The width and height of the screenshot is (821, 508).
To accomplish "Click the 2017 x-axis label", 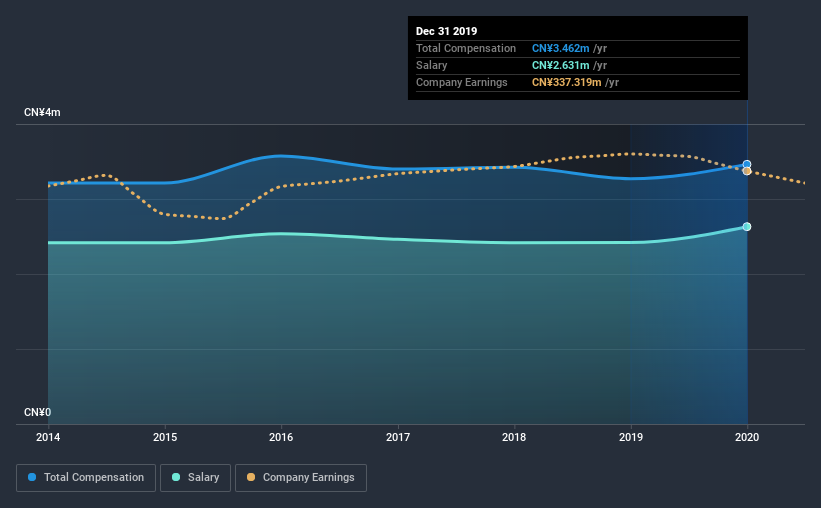I will coord(398,437).
